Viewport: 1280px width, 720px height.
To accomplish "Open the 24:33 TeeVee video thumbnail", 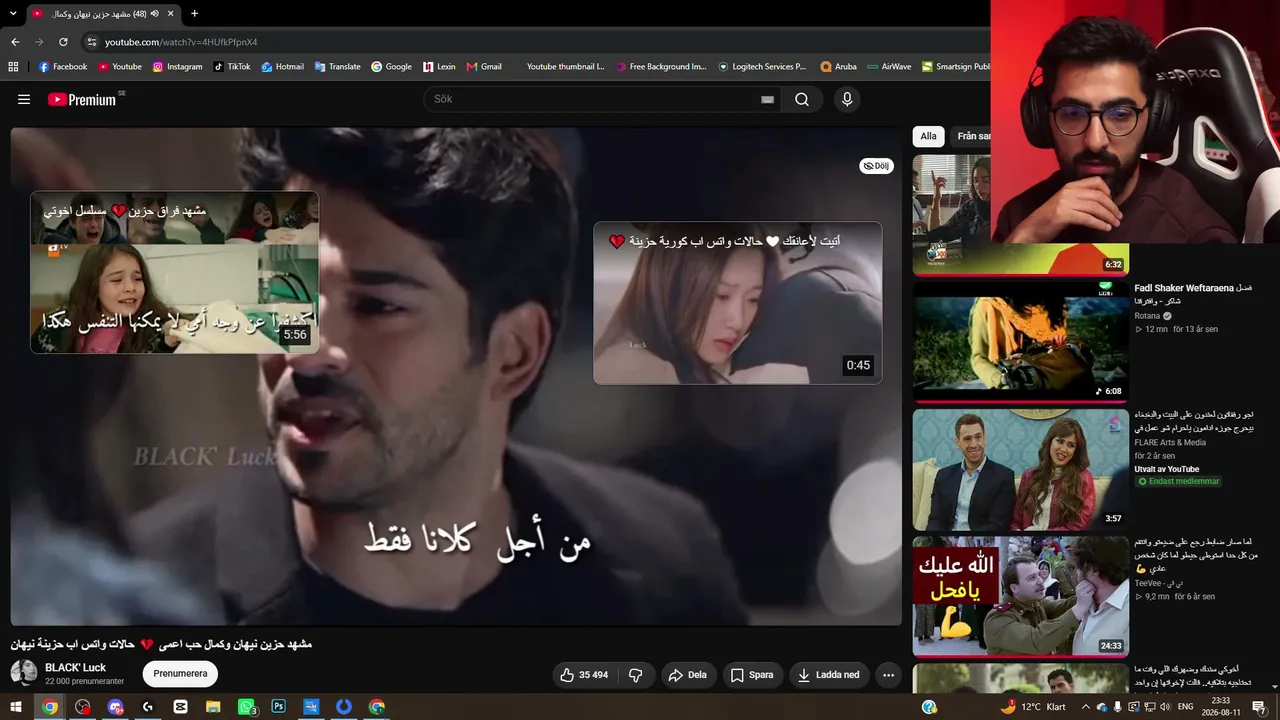I will [x=1020, y=597].
